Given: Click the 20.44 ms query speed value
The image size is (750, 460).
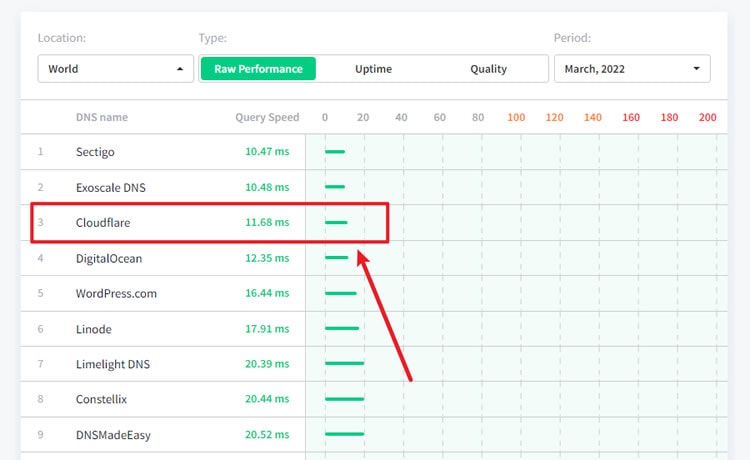Looking at the screenshot, I should (x=267, y=399).
